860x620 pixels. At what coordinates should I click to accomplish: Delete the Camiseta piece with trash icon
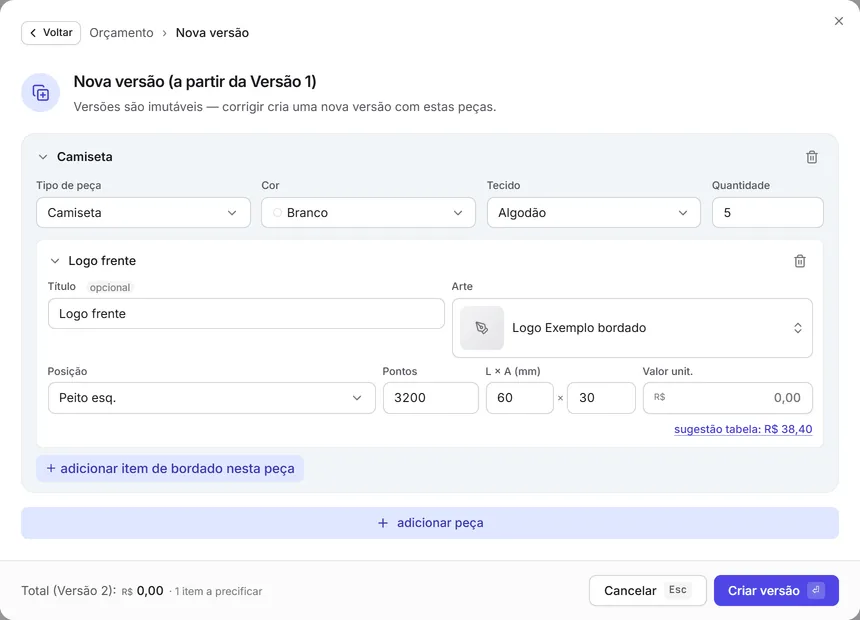point(812,157)
